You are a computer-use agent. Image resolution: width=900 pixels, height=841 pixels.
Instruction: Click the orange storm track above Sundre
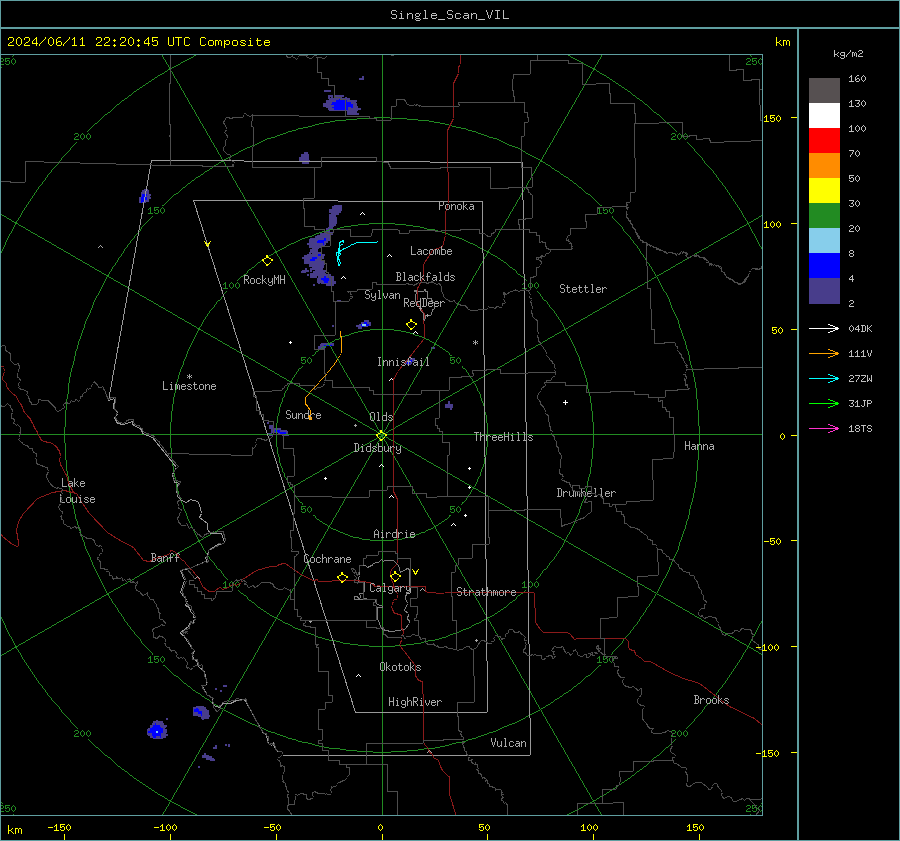point(324,375)
